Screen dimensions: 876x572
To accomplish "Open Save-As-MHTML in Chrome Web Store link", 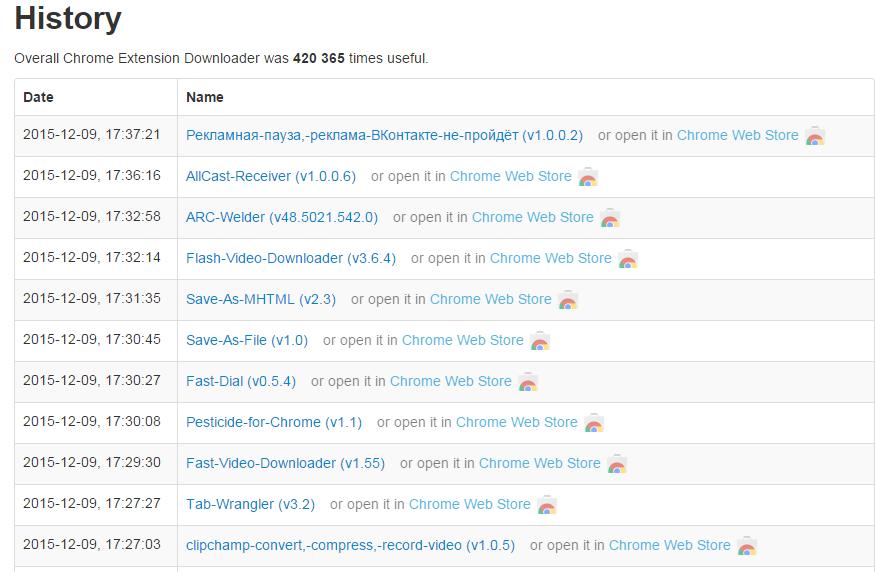I will (x=491, y=299).
